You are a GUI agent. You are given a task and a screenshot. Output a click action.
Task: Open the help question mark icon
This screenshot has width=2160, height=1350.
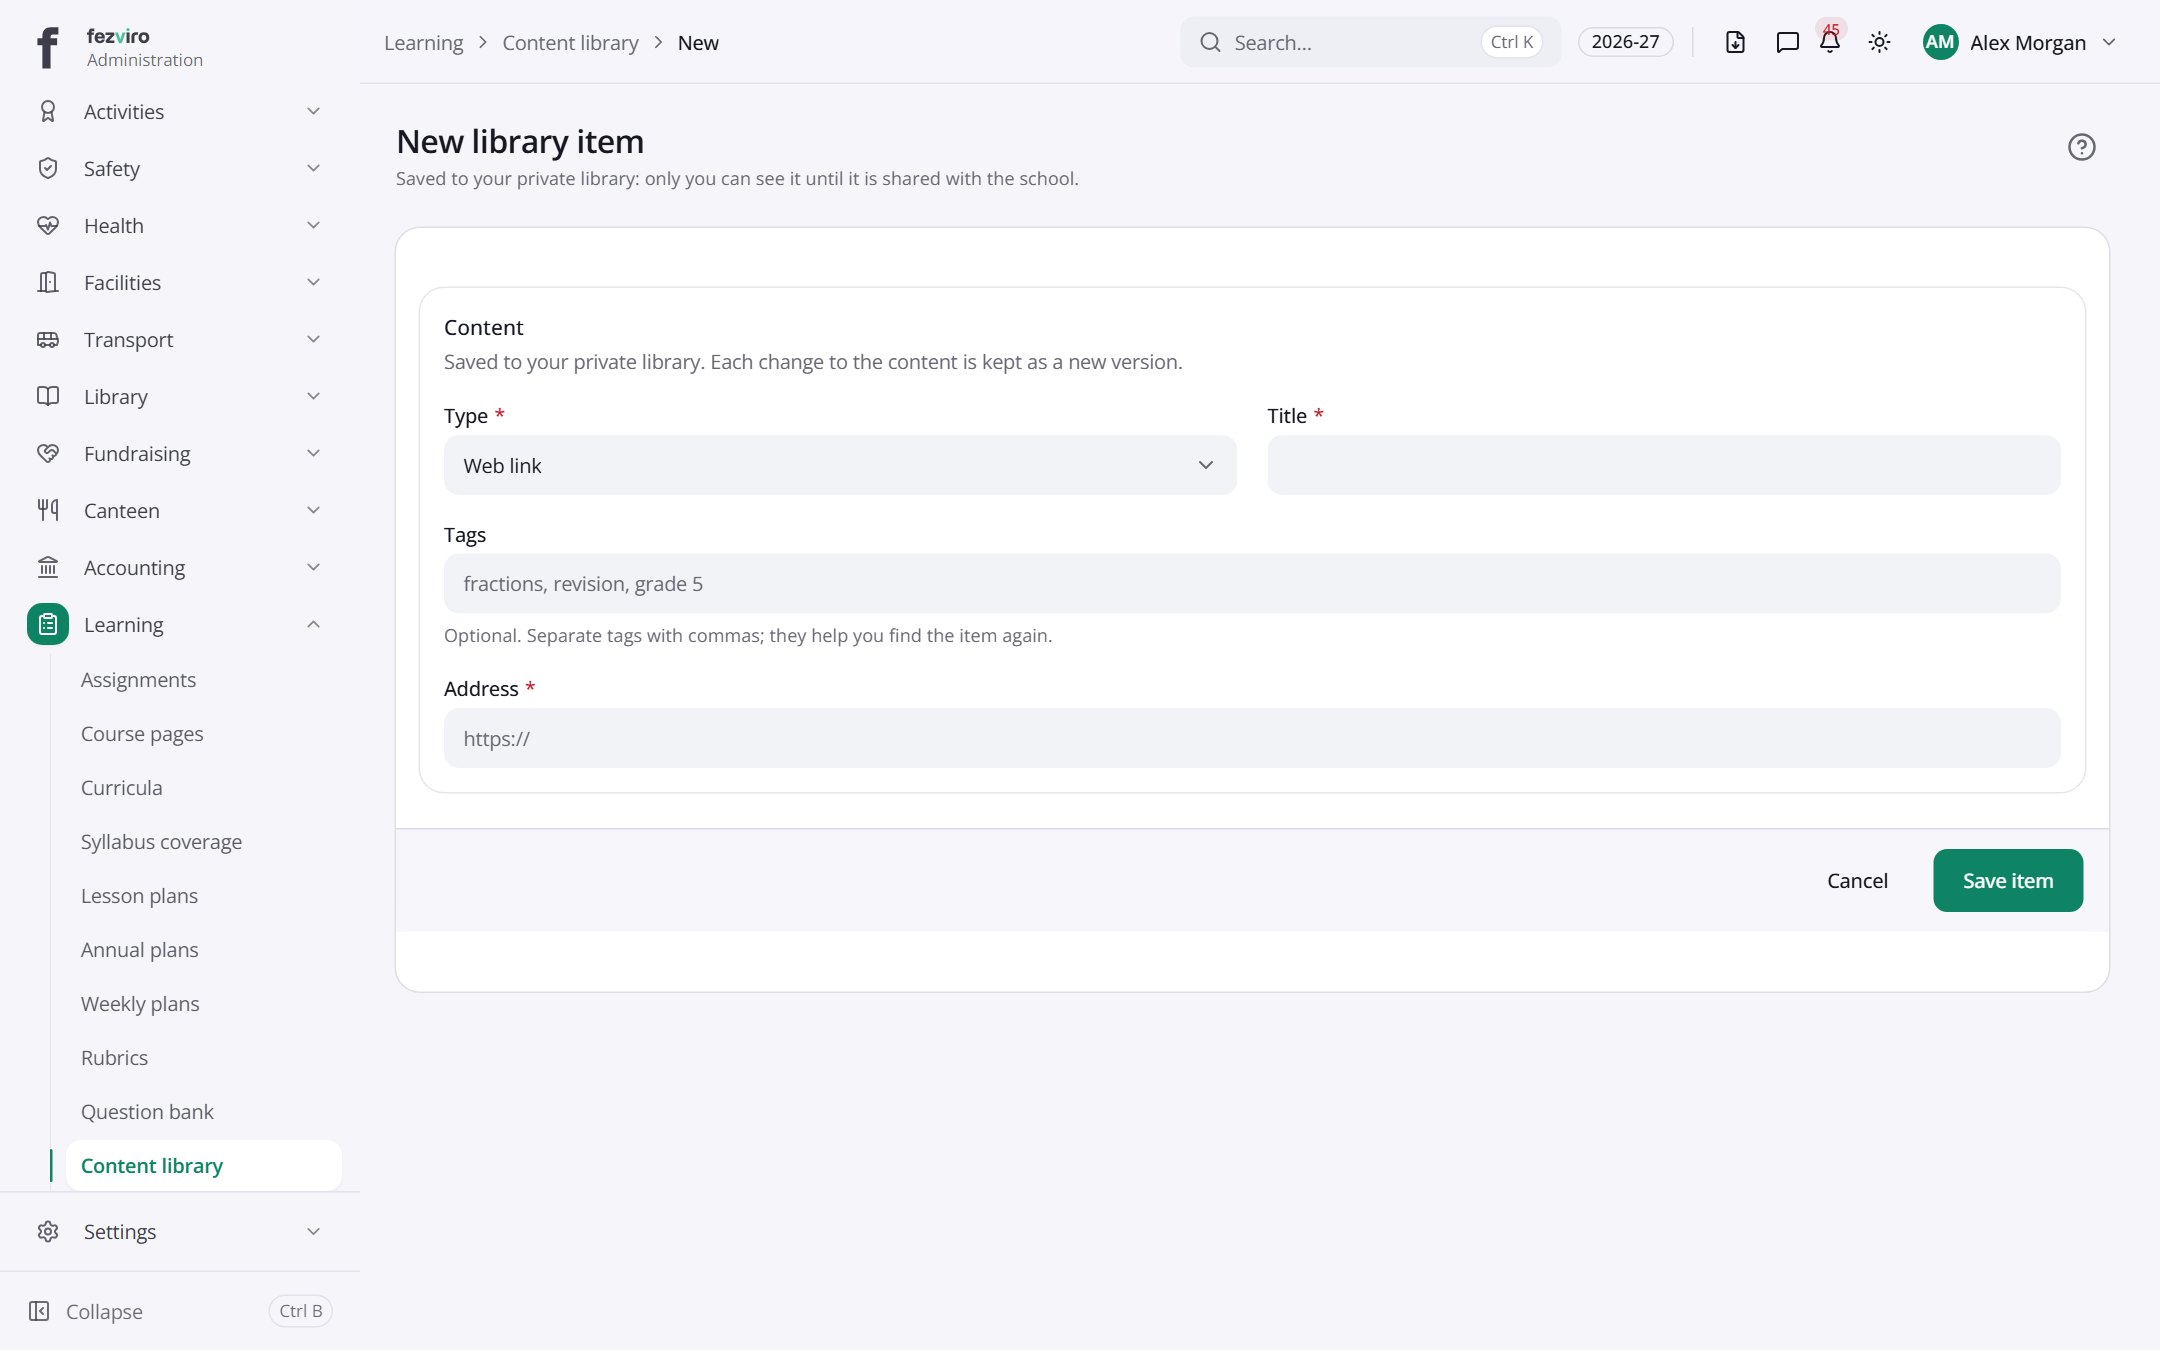point(2081,147)
